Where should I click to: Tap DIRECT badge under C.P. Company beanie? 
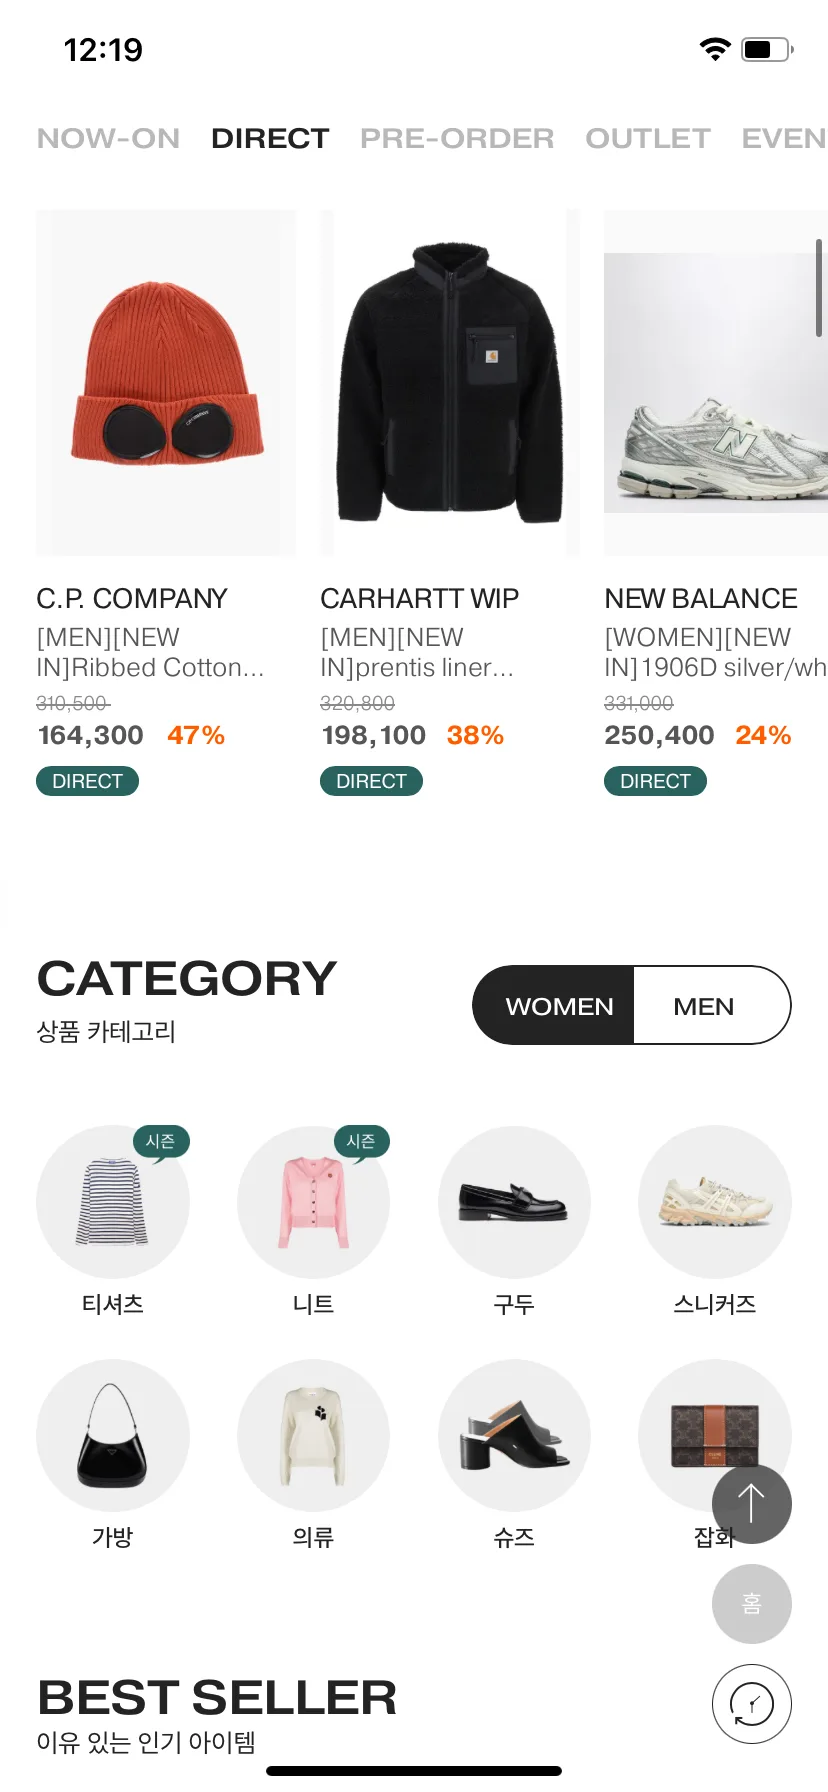click(x=87, y=781)
